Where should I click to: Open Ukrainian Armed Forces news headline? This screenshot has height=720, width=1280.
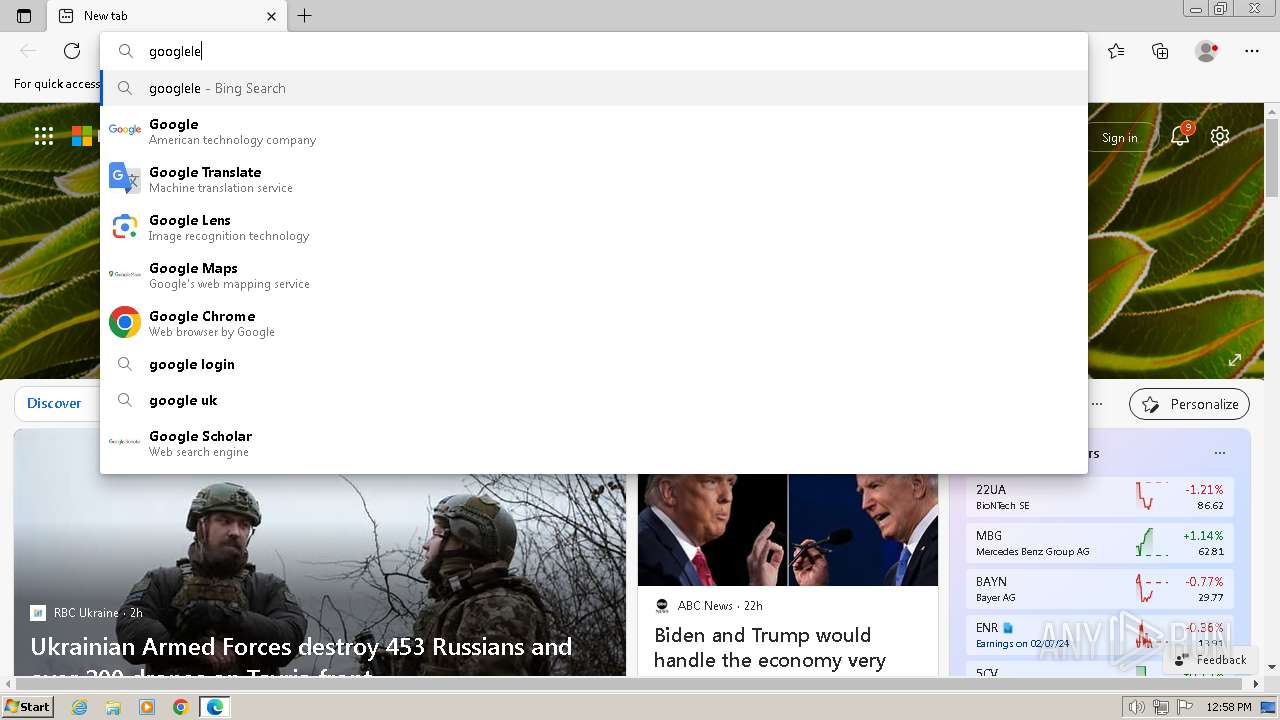(301, 658)
